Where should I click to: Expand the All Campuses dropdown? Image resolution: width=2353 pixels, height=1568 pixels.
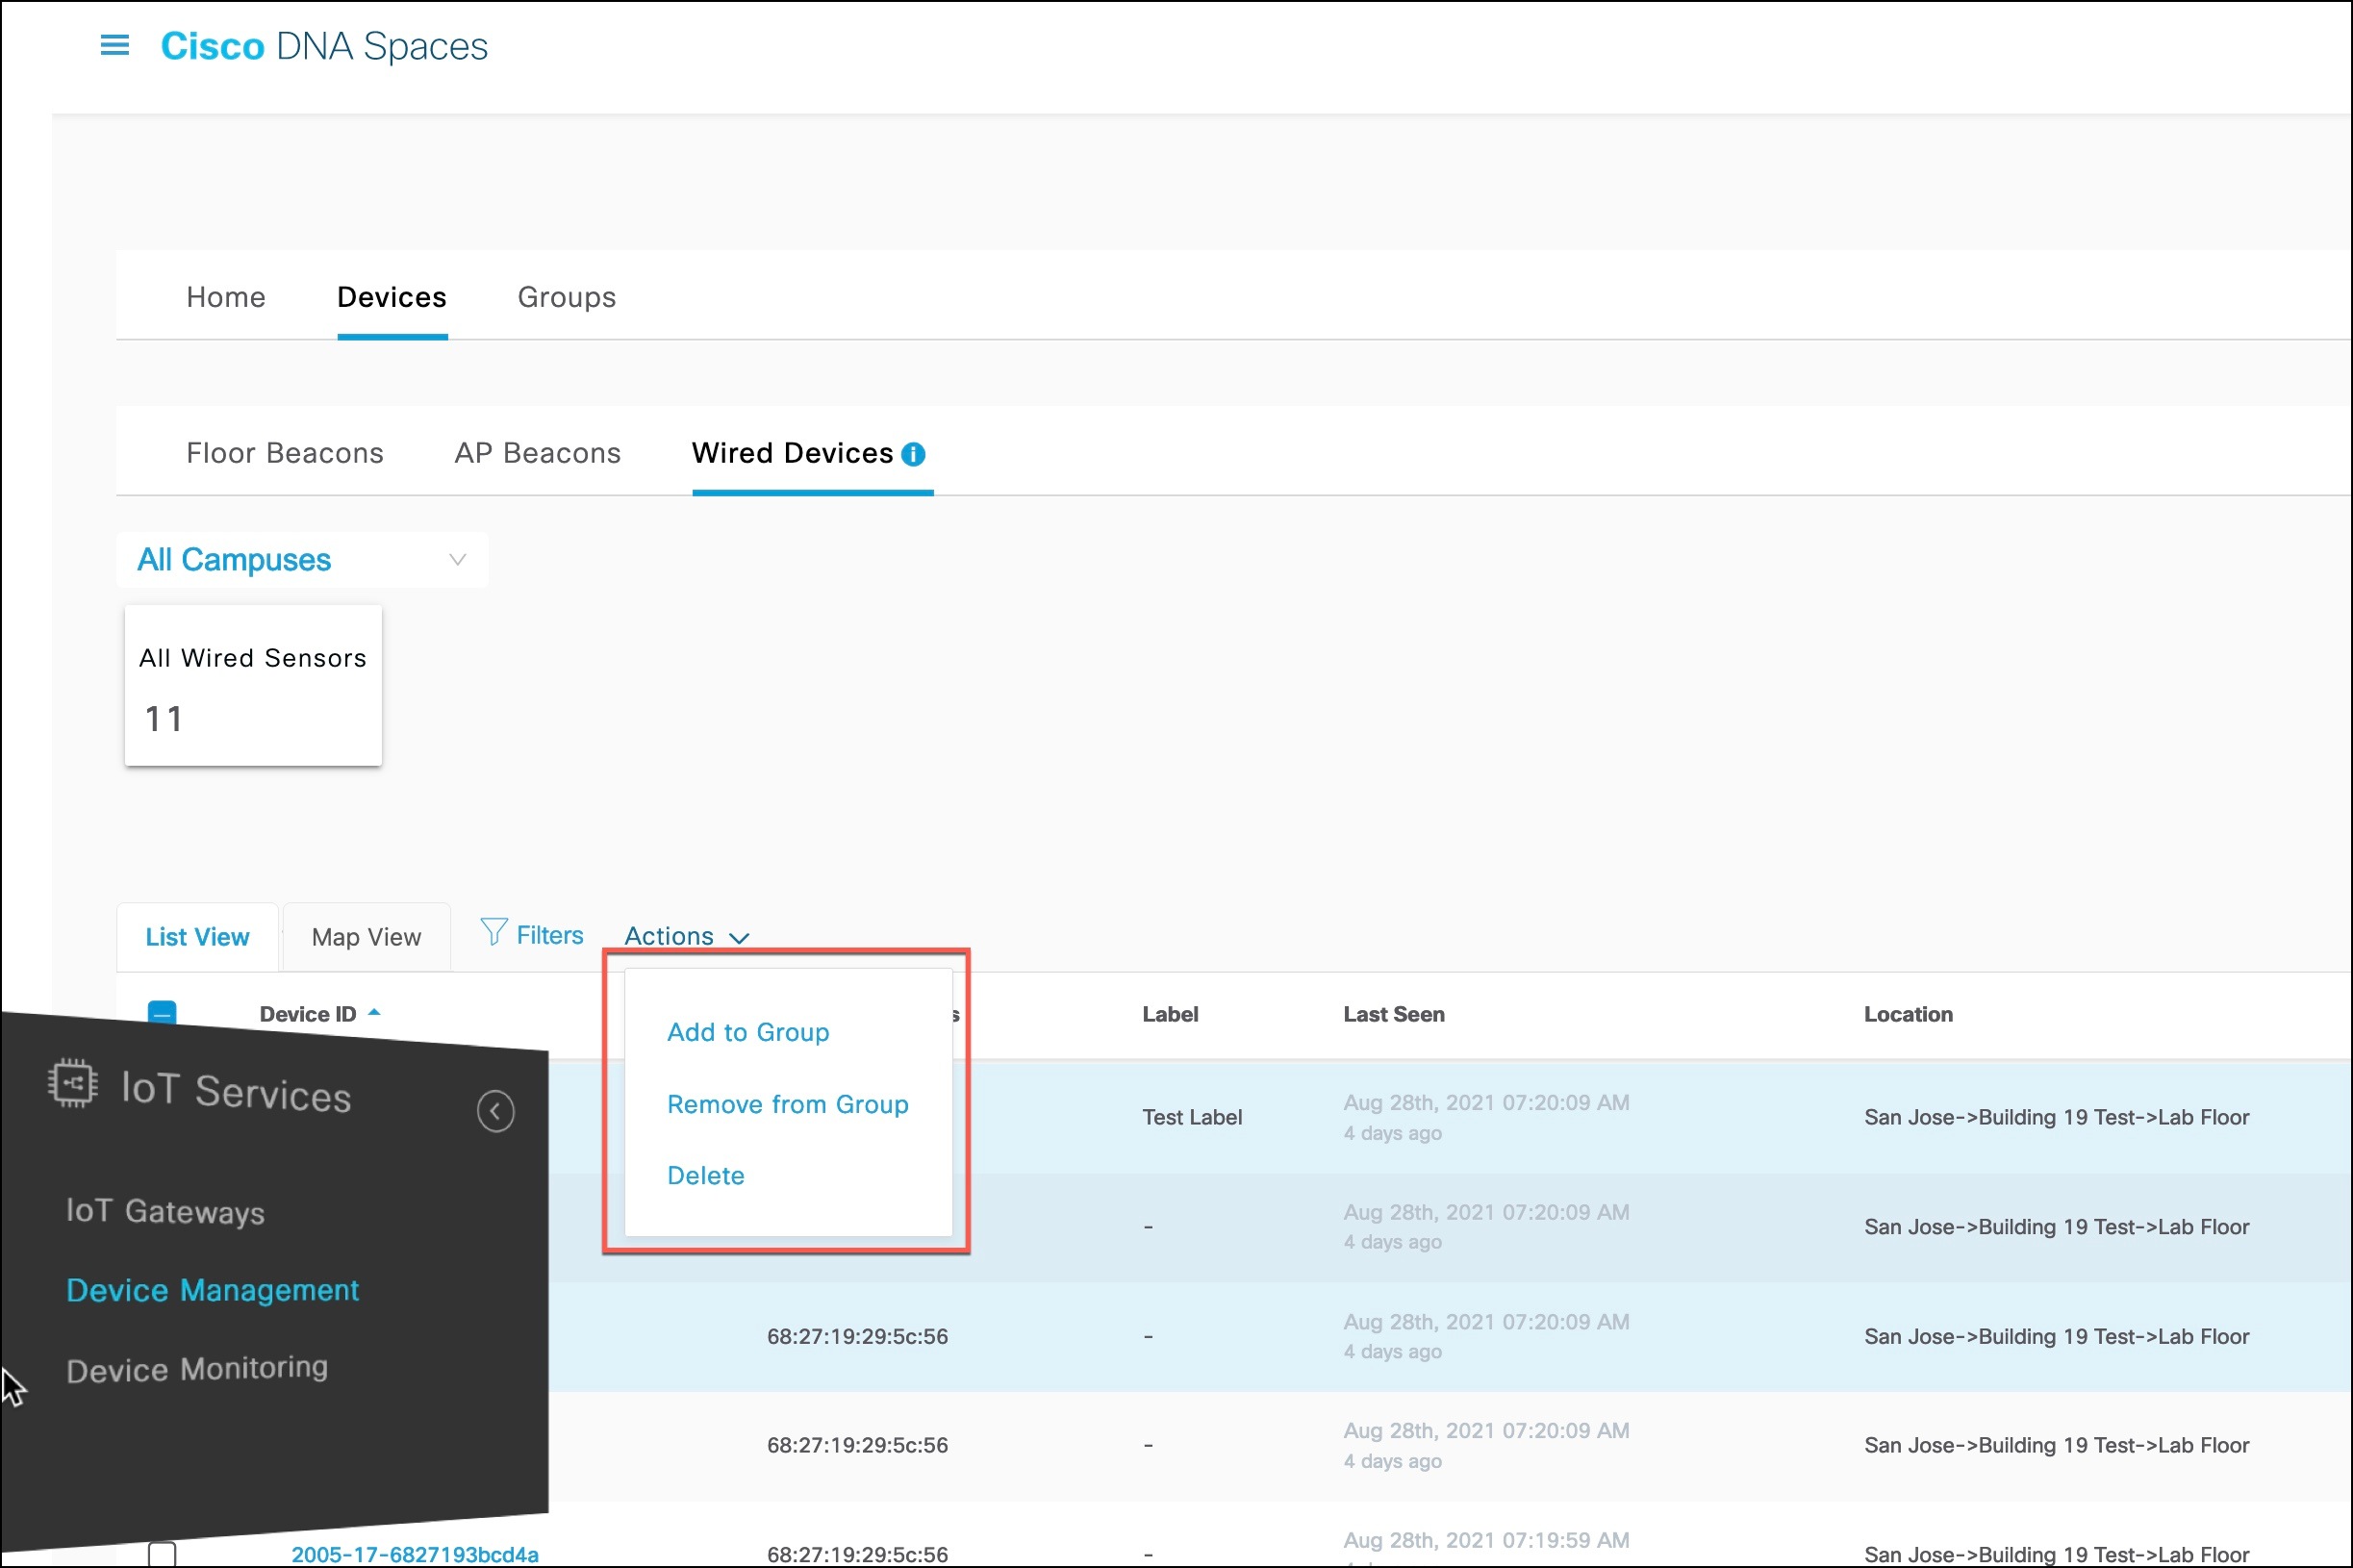point(302,560)
